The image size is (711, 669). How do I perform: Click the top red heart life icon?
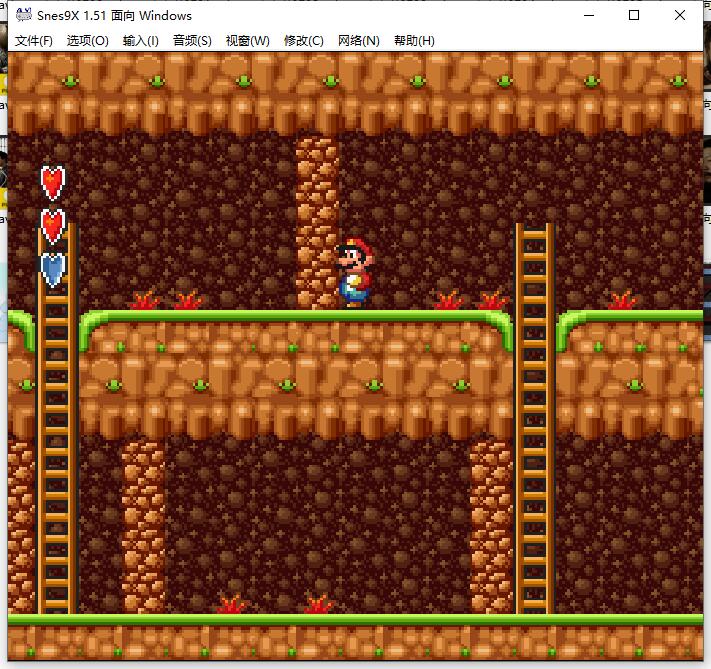53,183
